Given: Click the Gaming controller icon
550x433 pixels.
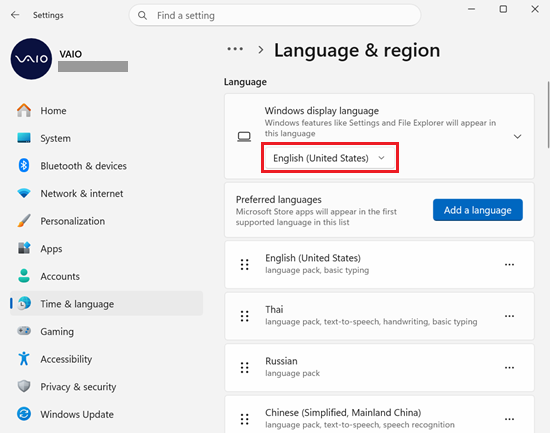Looking at the screenshot, I should tap(24, 331).
